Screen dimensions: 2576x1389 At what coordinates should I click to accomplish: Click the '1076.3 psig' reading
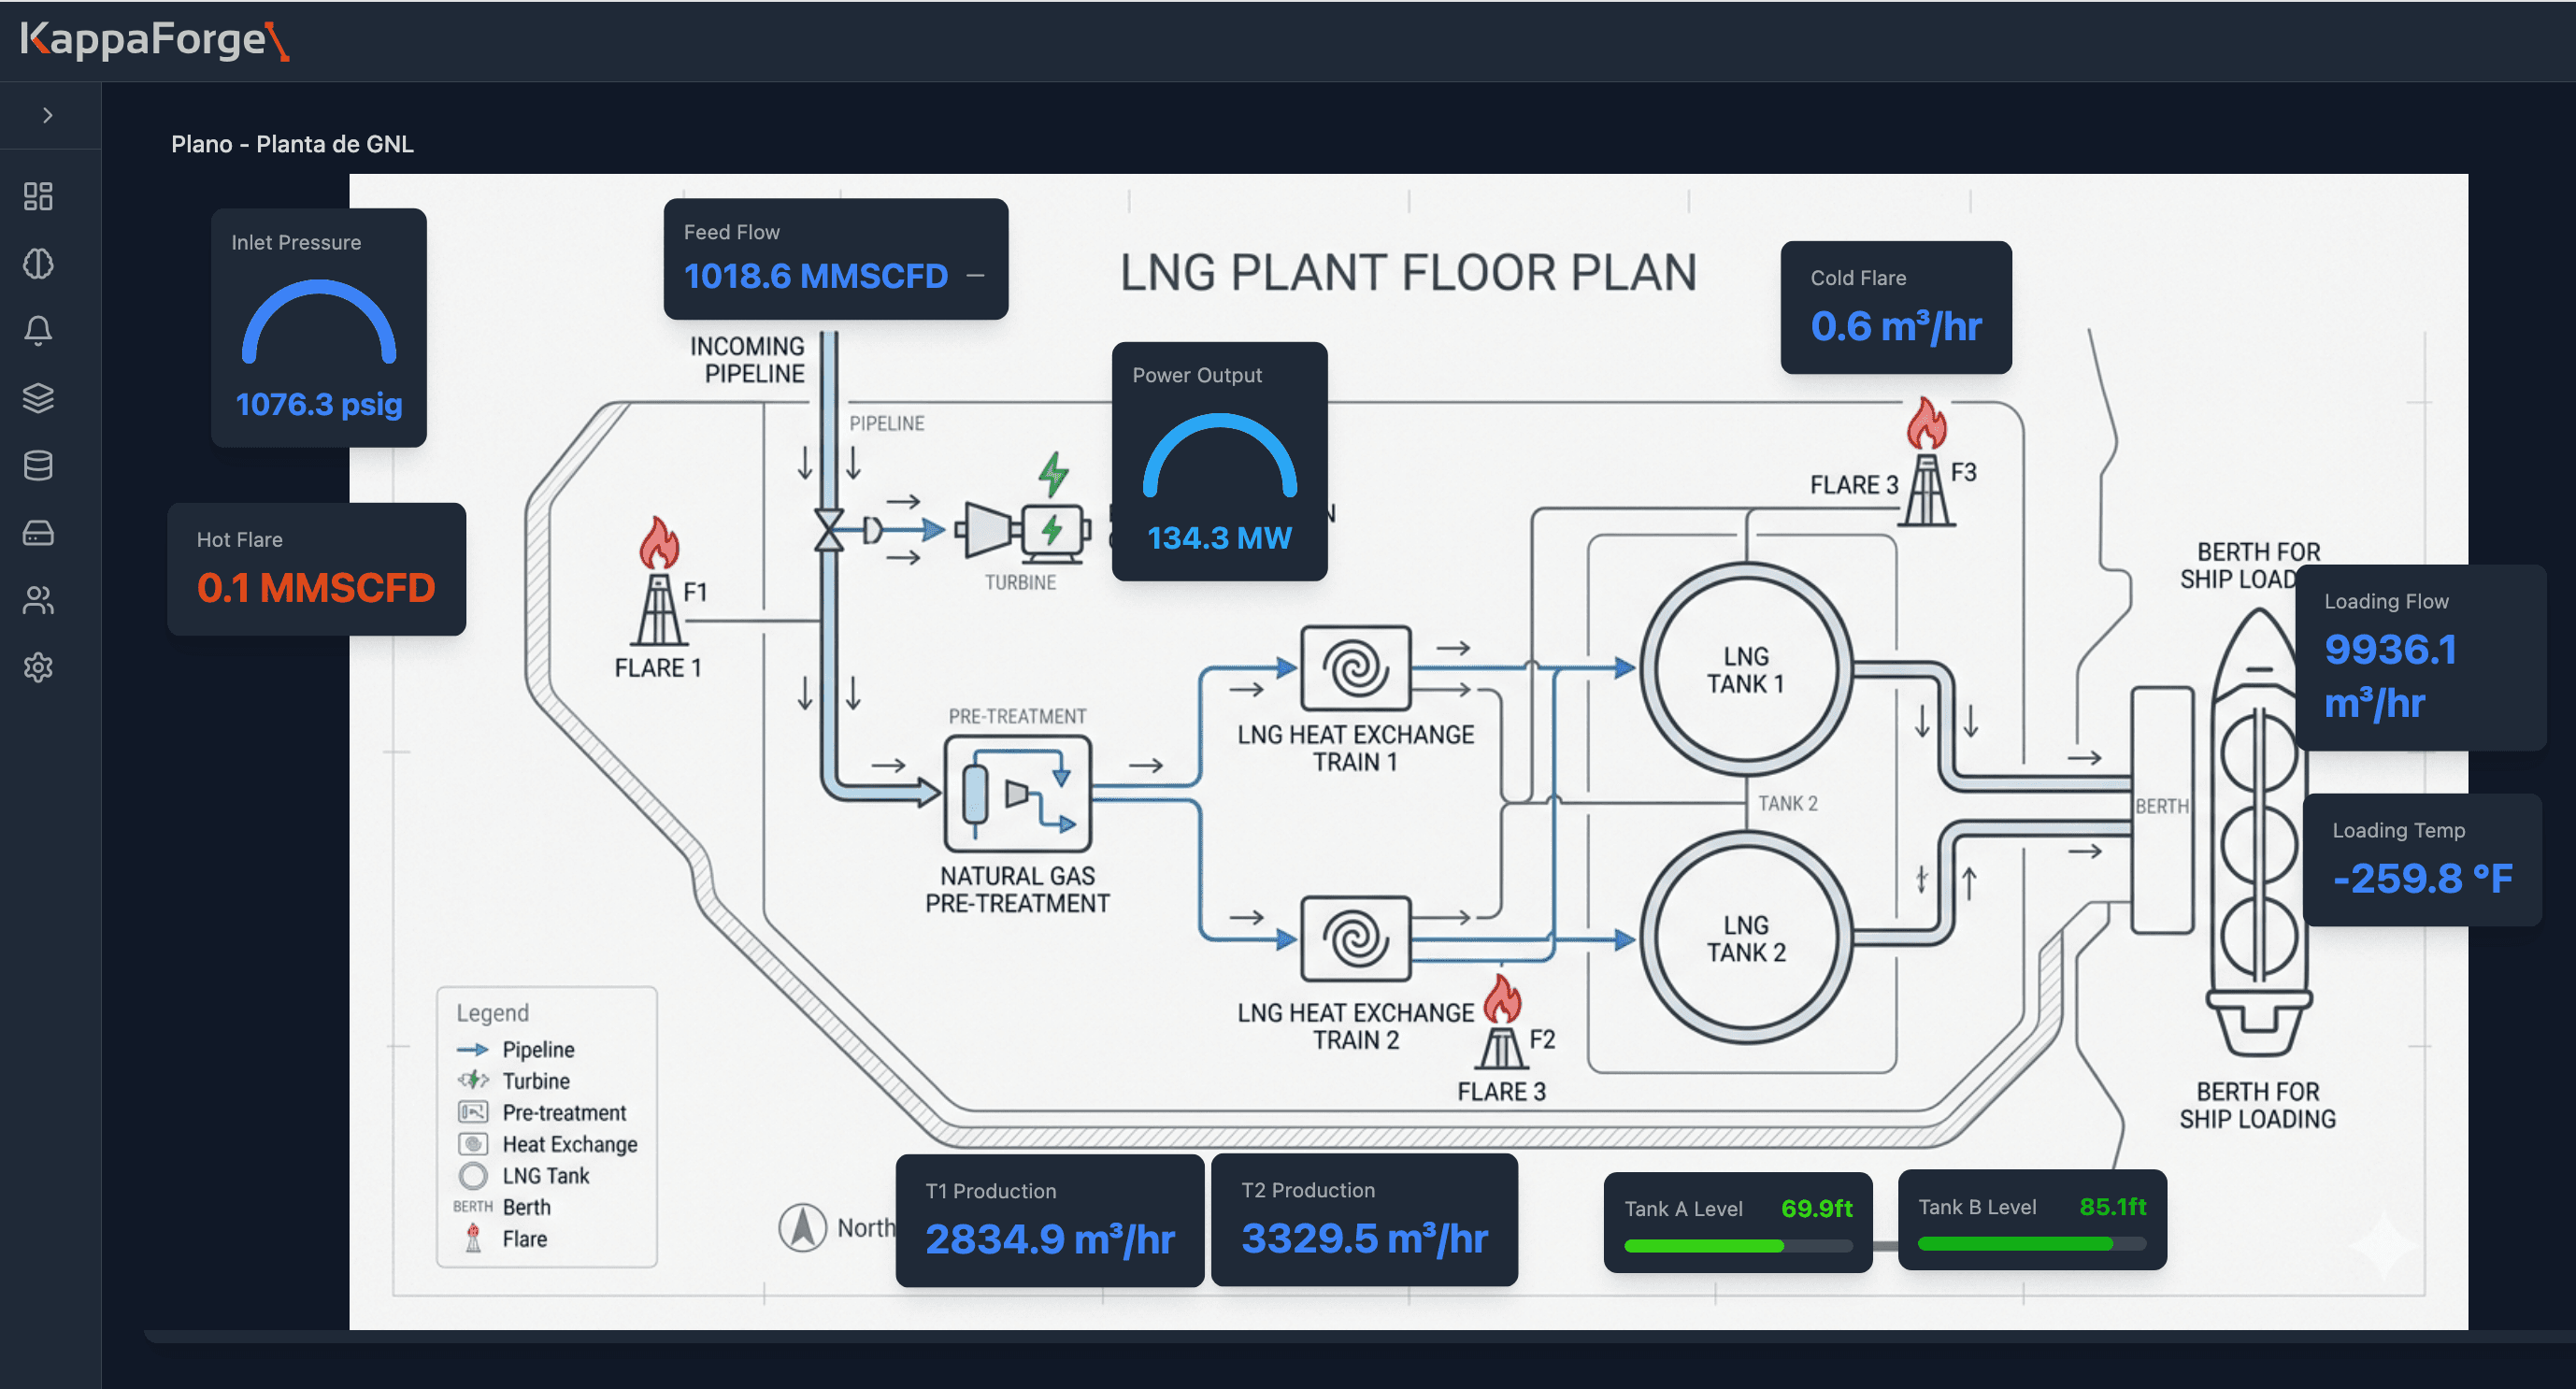[319, 404]
